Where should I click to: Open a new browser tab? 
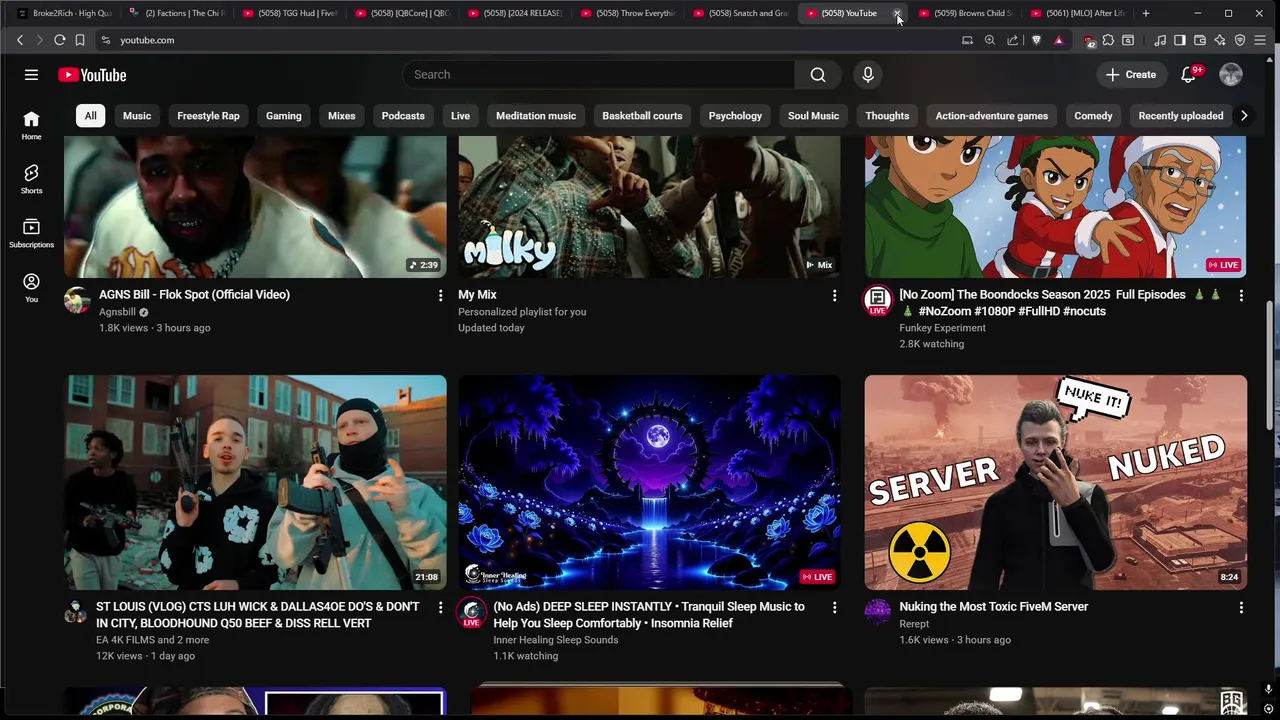coord(1146,13)
